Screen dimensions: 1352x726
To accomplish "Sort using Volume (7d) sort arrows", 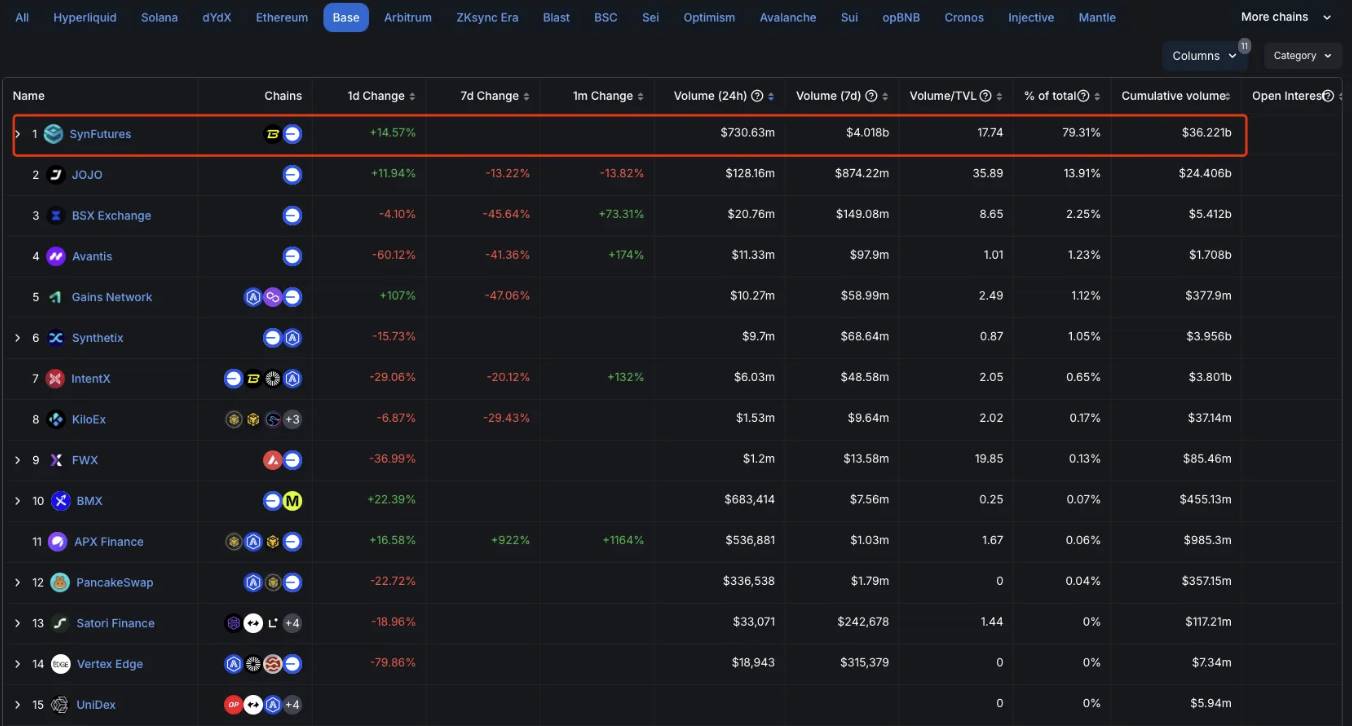I will point(885,96).
